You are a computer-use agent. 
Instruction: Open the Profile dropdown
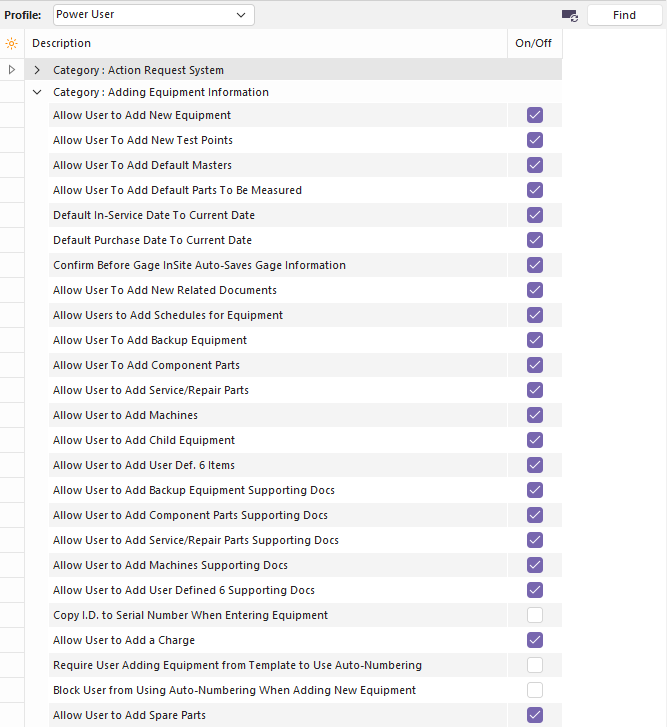tap(153, 15)
